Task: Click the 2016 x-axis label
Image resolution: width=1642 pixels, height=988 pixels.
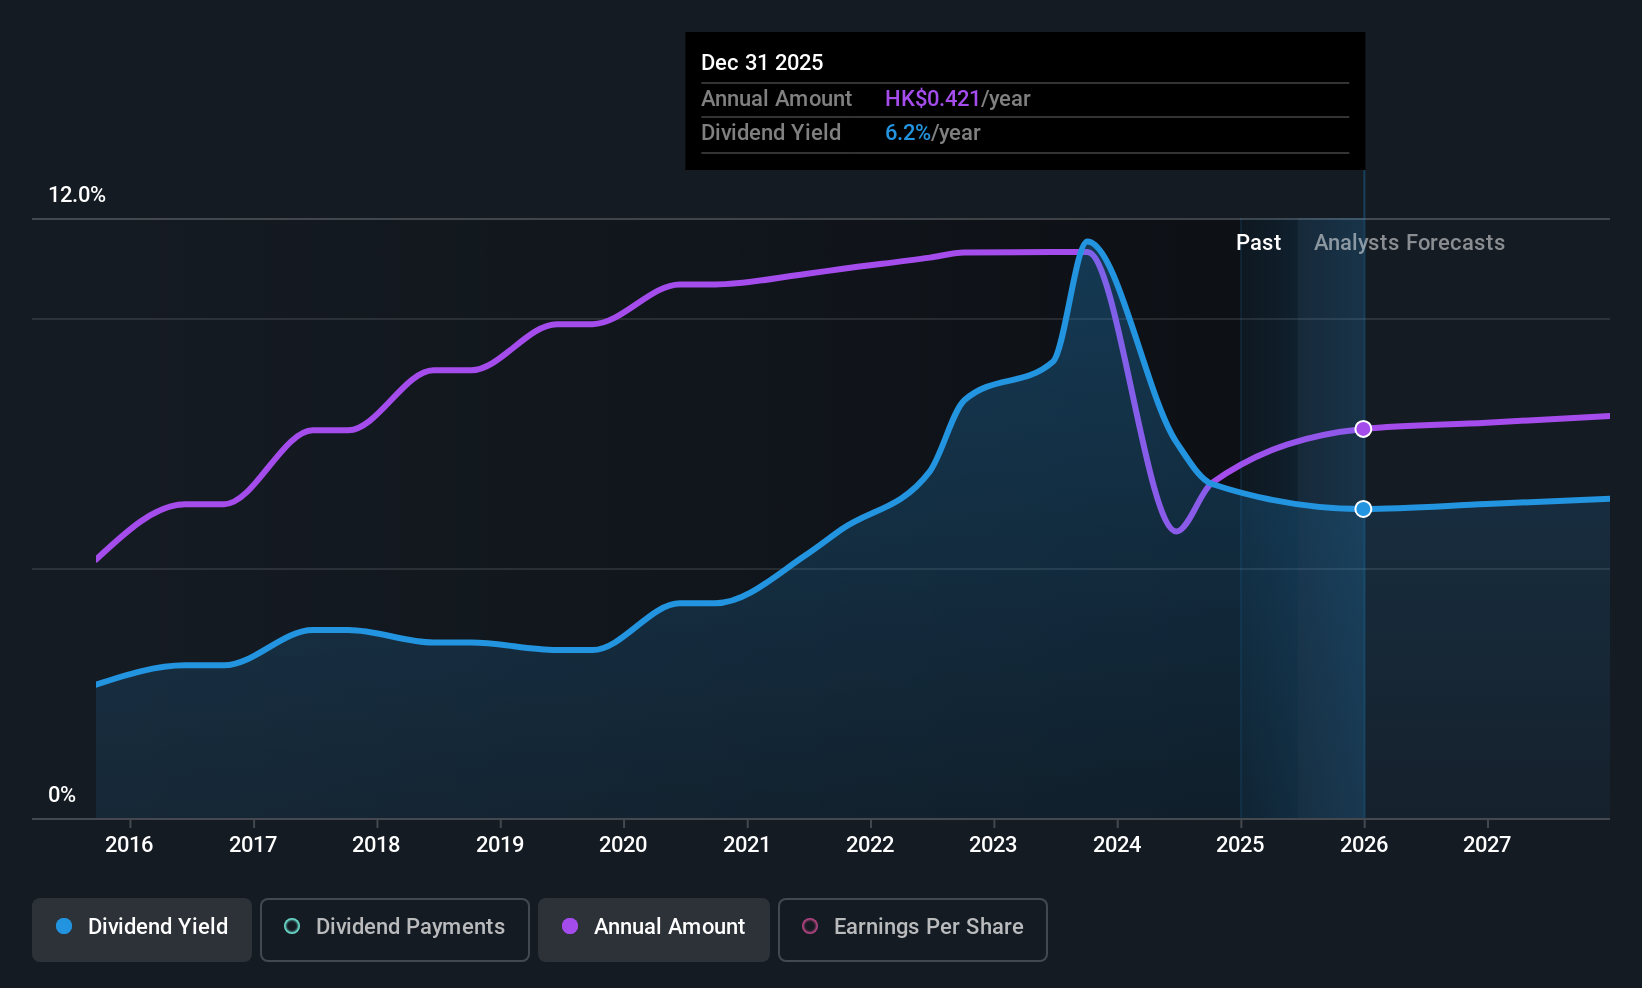Action: coord(129,845)
